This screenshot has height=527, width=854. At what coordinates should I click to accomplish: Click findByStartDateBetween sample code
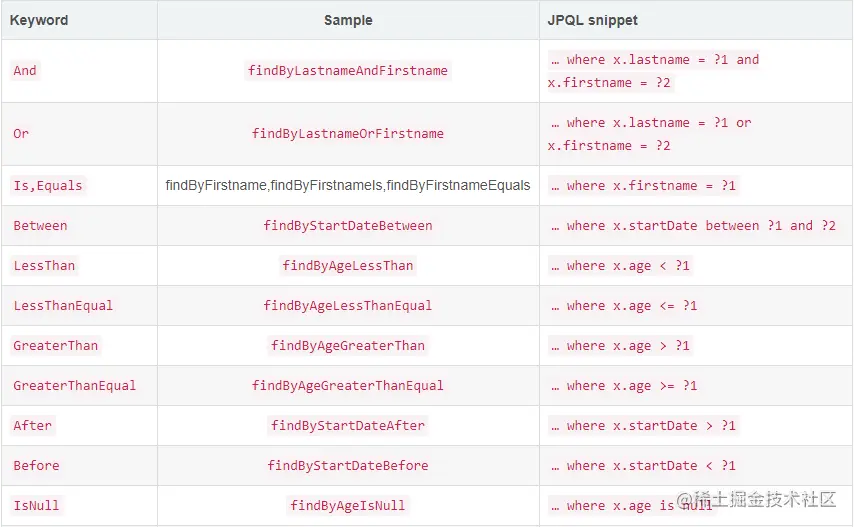pyautogui.click(x=348, y=226)
